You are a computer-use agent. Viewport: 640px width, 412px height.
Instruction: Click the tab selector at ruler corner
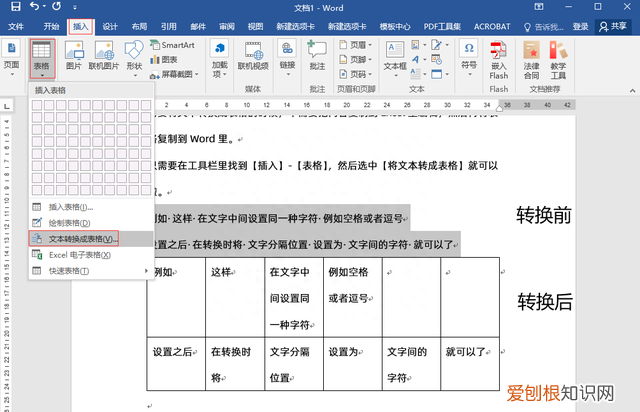point(7,106)
